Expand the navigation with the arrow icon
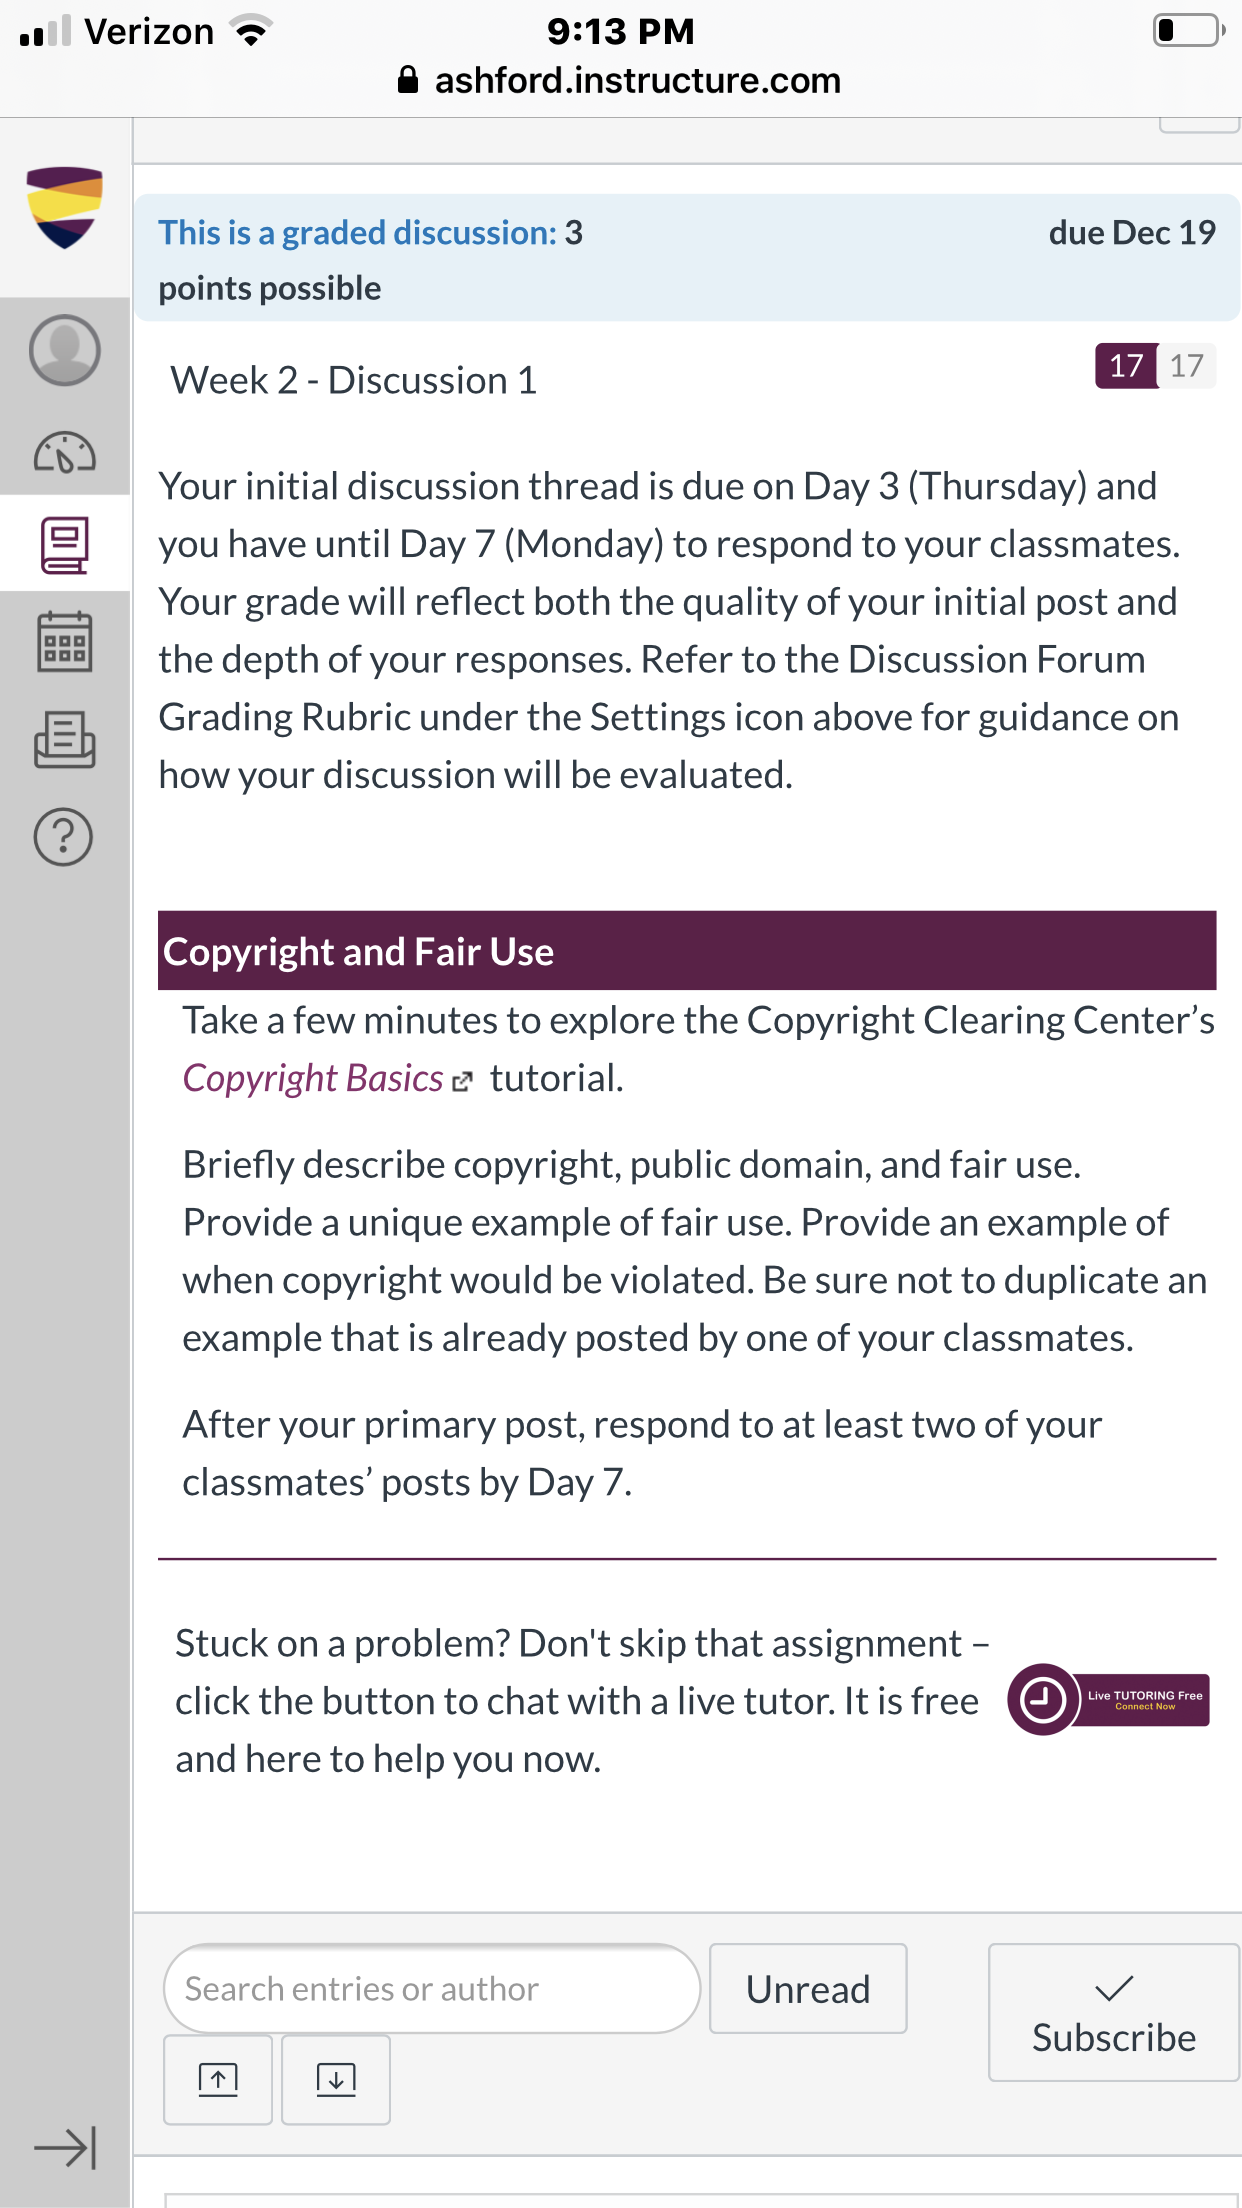This screenshot has width=1242, height=2208. click(x=65, y=2147)
